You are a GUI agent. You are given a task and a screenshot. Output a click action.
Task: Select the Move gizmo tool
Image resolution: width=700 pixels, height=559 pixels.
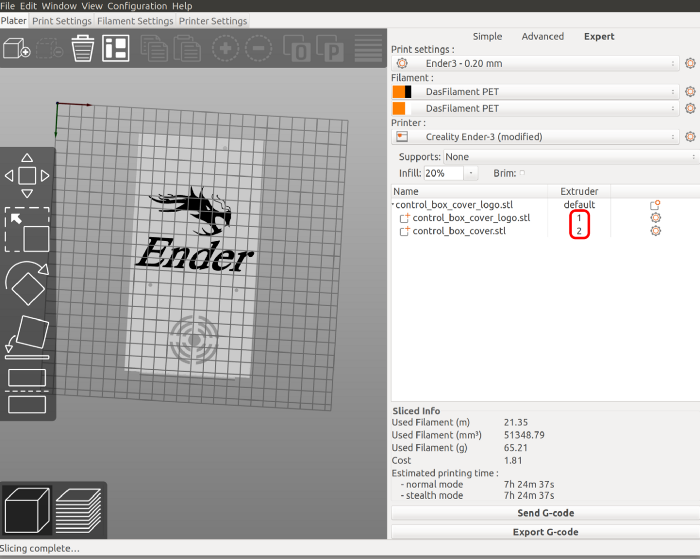[x=27, y=175]
